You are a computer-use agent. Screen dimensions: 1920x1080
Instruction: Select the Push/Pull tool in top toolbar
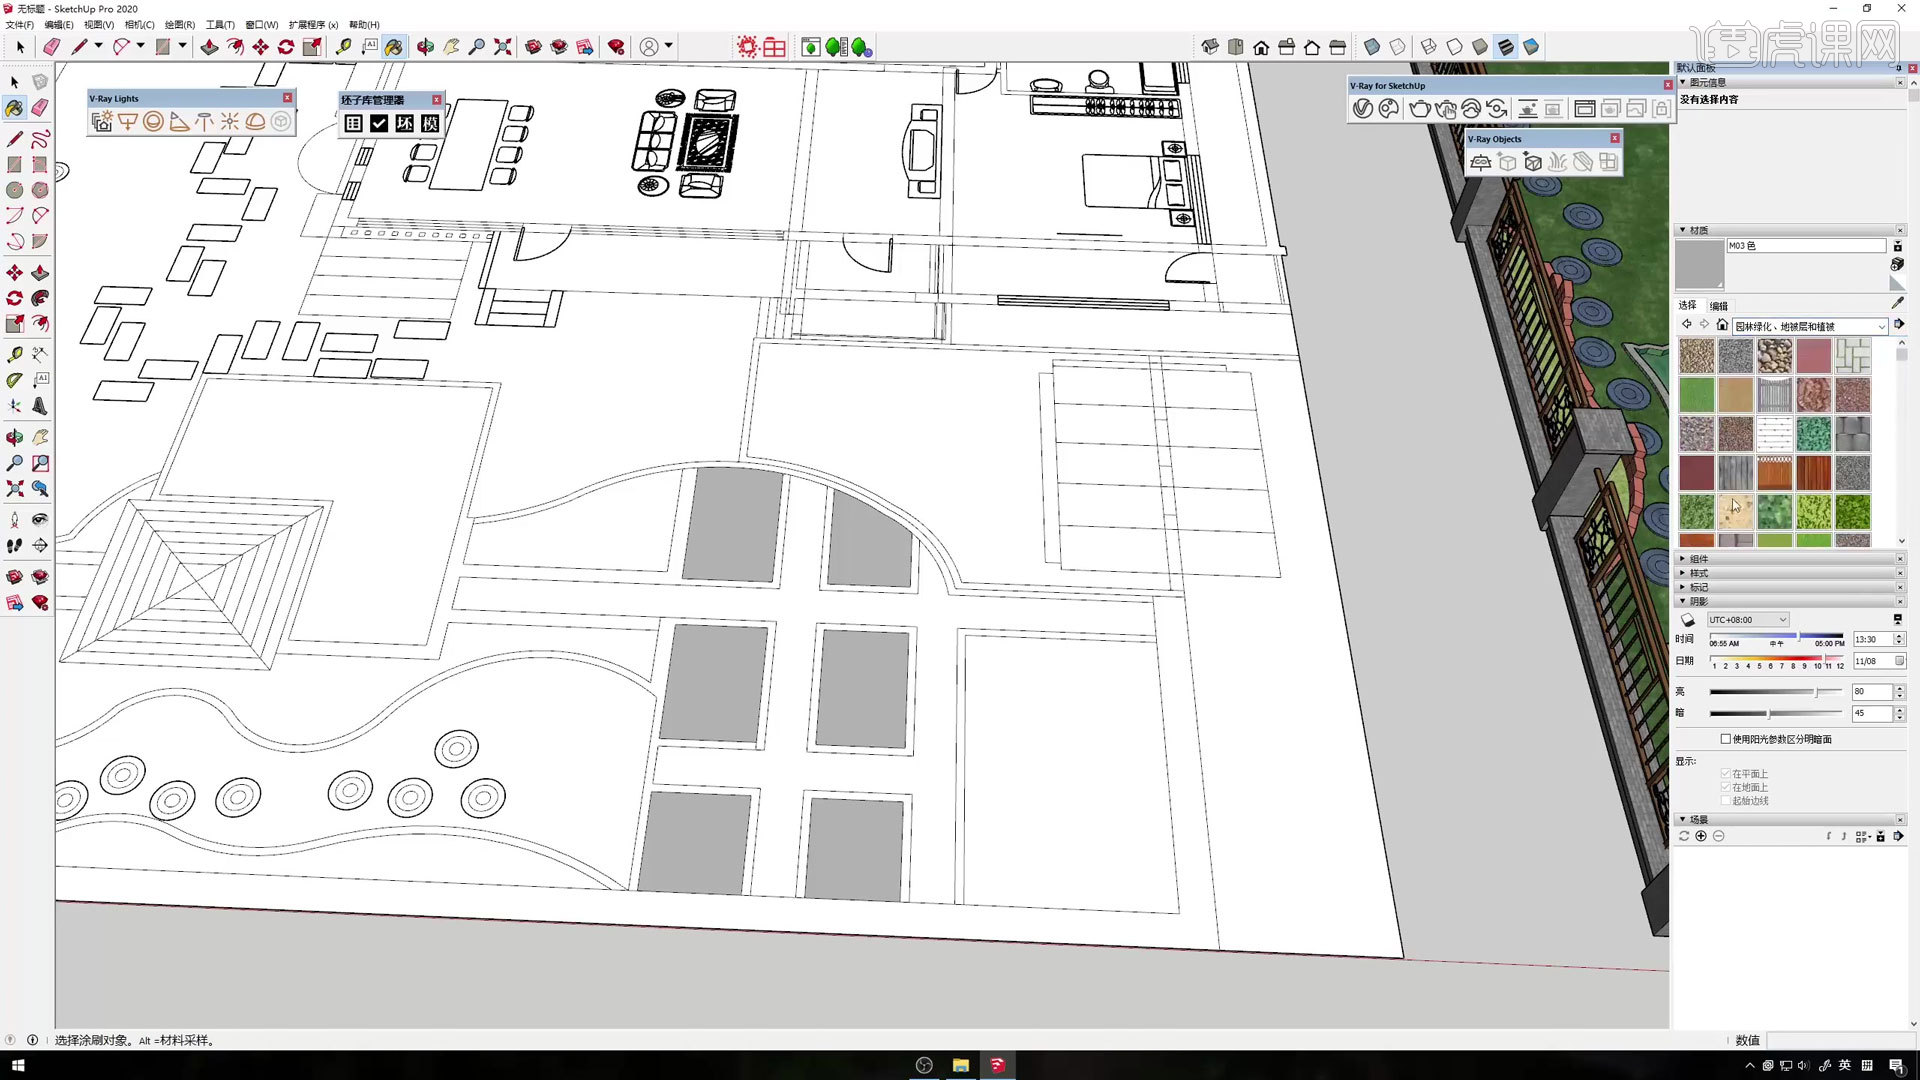tap(209, 47)
